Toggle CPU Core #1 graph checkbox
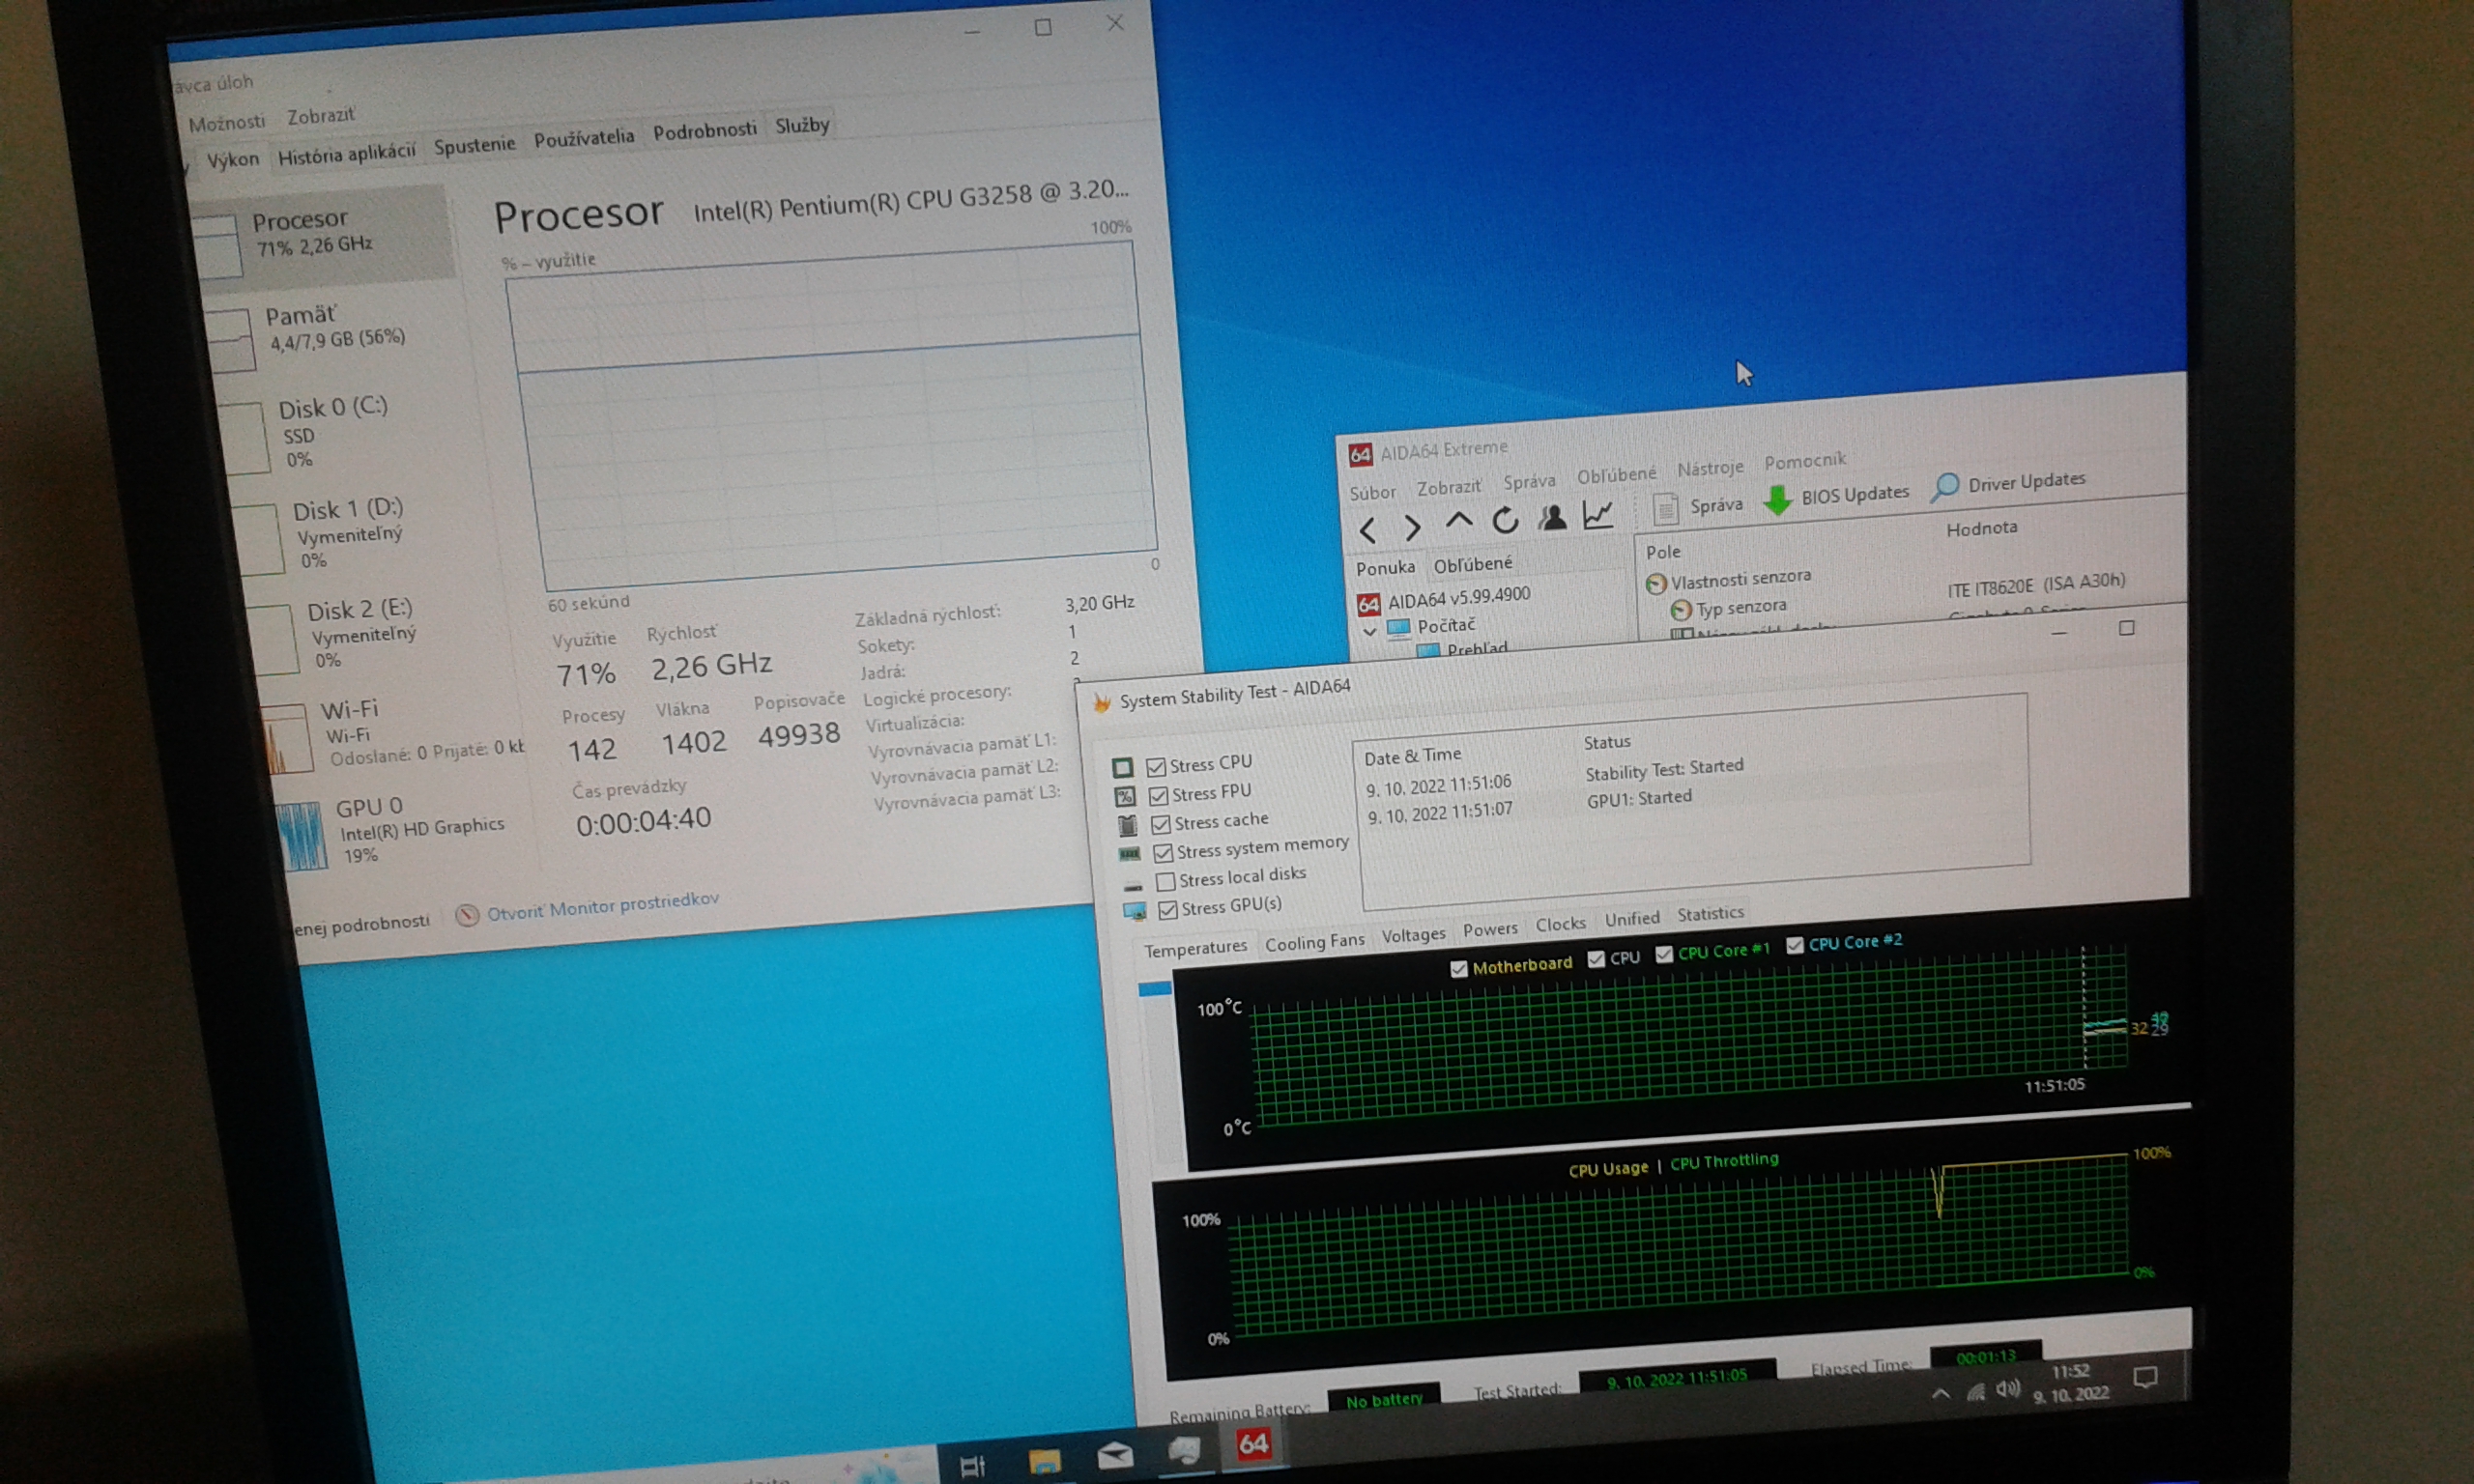This screenshot has height=1484, width=2474. click(x=1664, y=955)
